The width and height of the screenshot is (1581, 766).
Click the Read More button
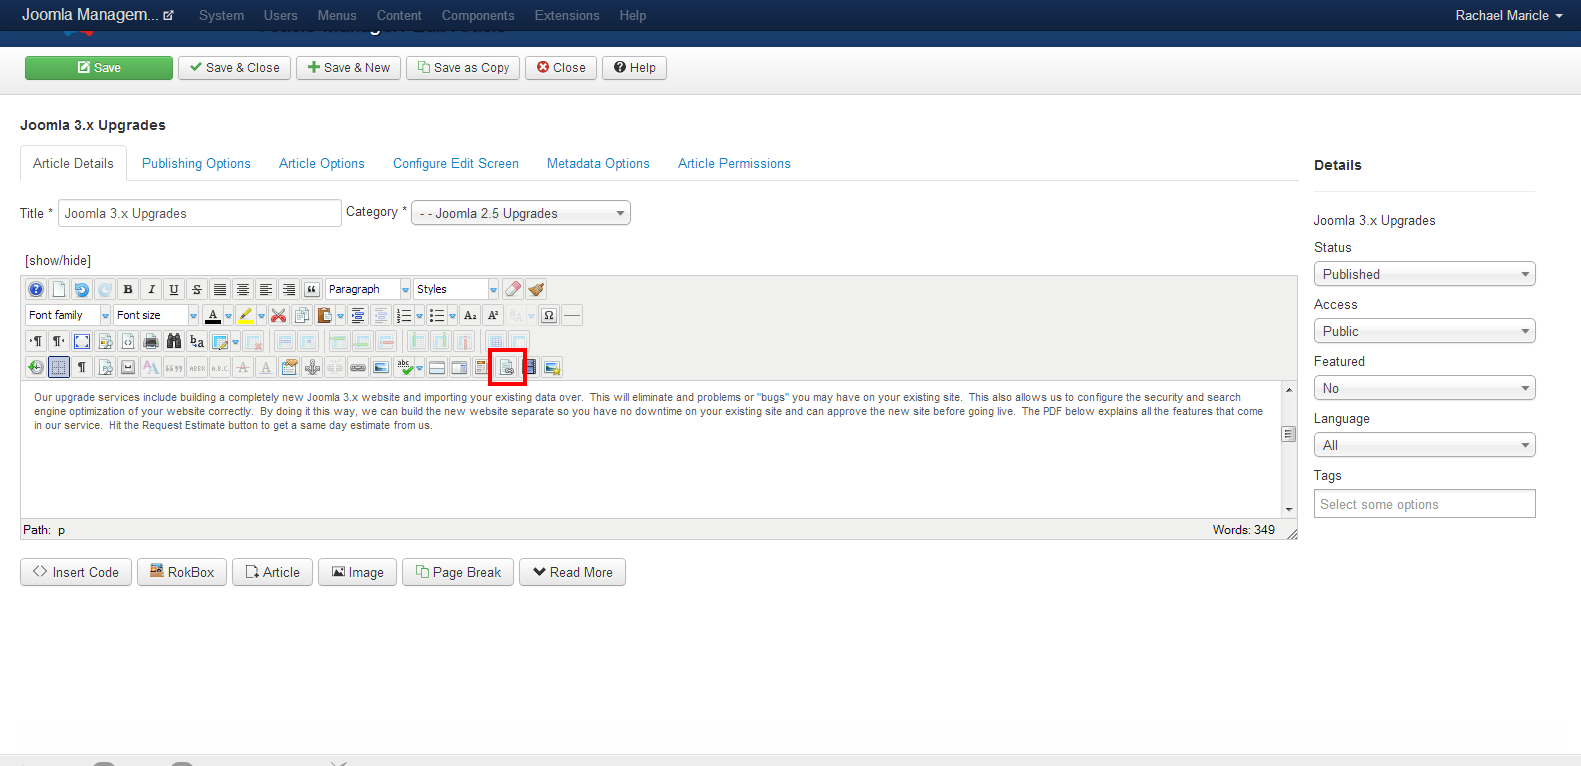[x=572, y=572]
